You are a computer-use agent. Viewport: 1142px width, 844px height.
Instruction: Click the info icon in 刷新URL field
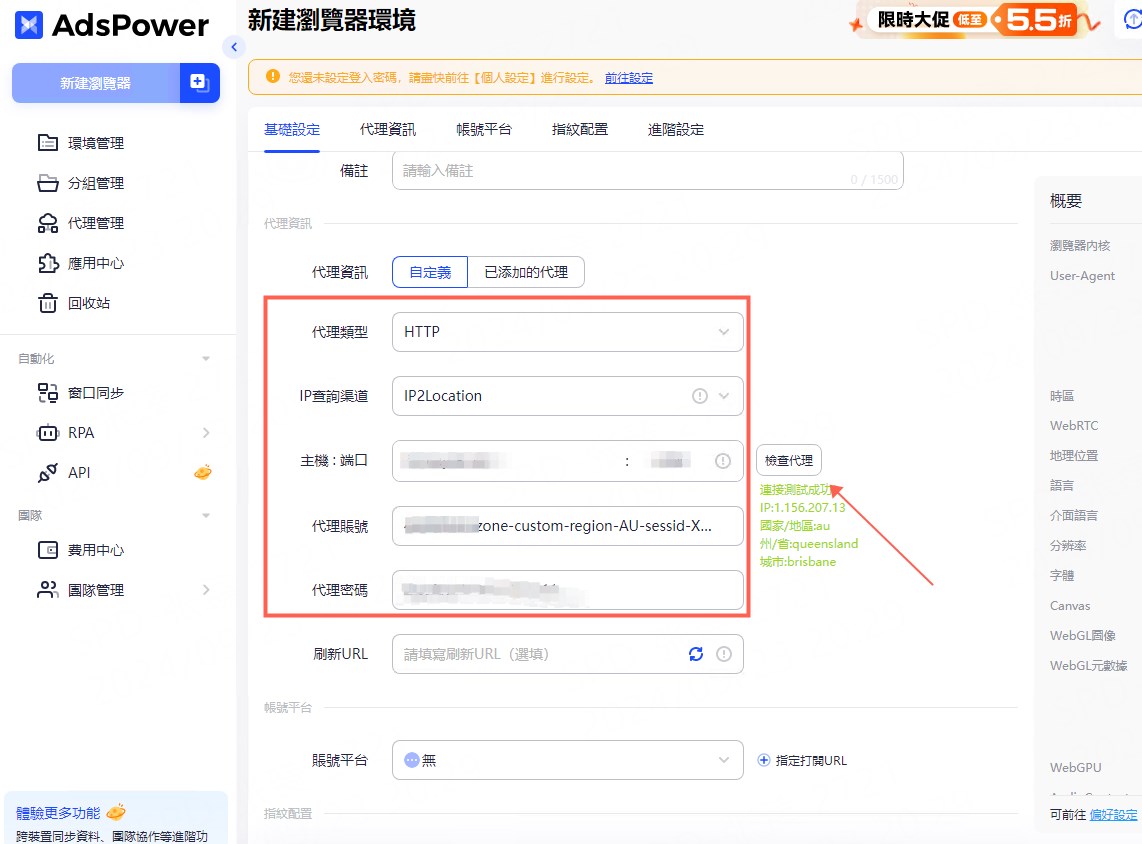tap(724, 654)
